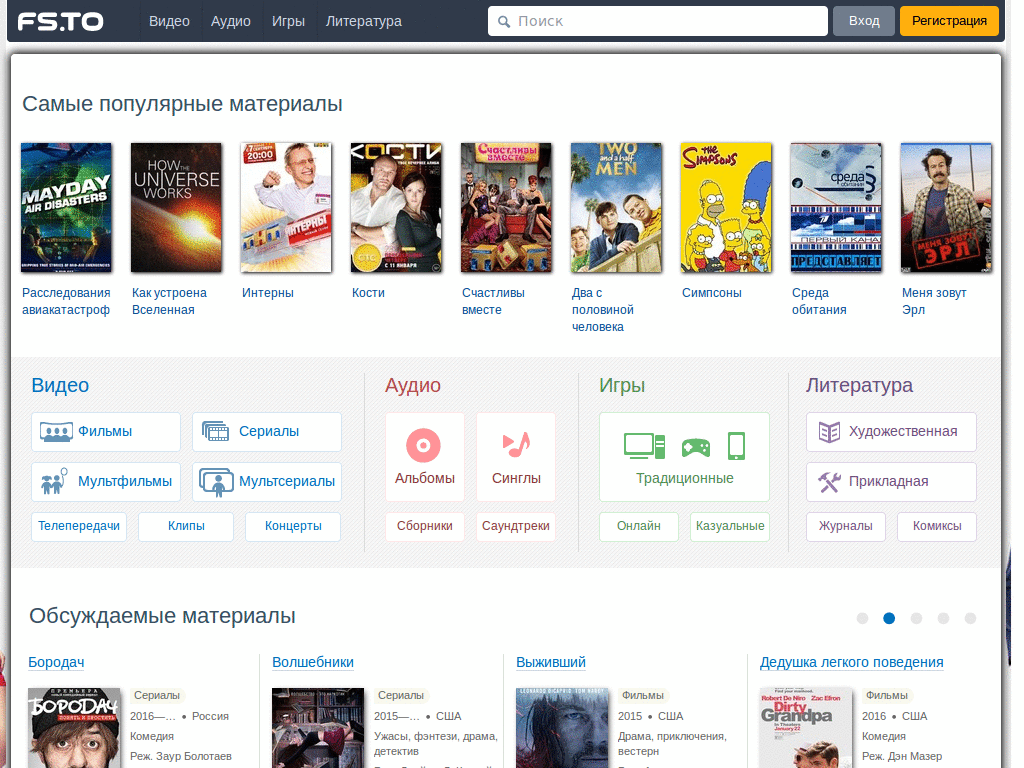
Task: Click the computer monitor games icon
Action: click(x=645, y=446)
